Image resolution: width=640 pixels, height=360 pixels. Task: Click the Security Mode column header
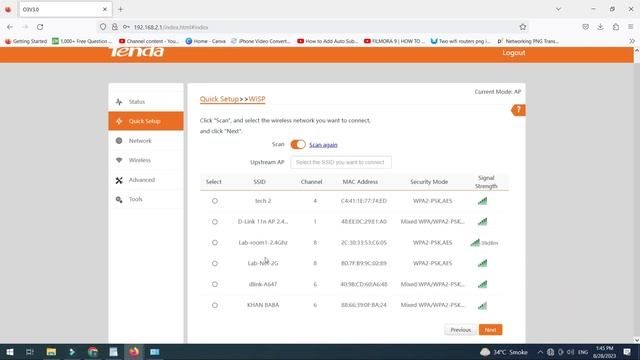coord(429,182)
